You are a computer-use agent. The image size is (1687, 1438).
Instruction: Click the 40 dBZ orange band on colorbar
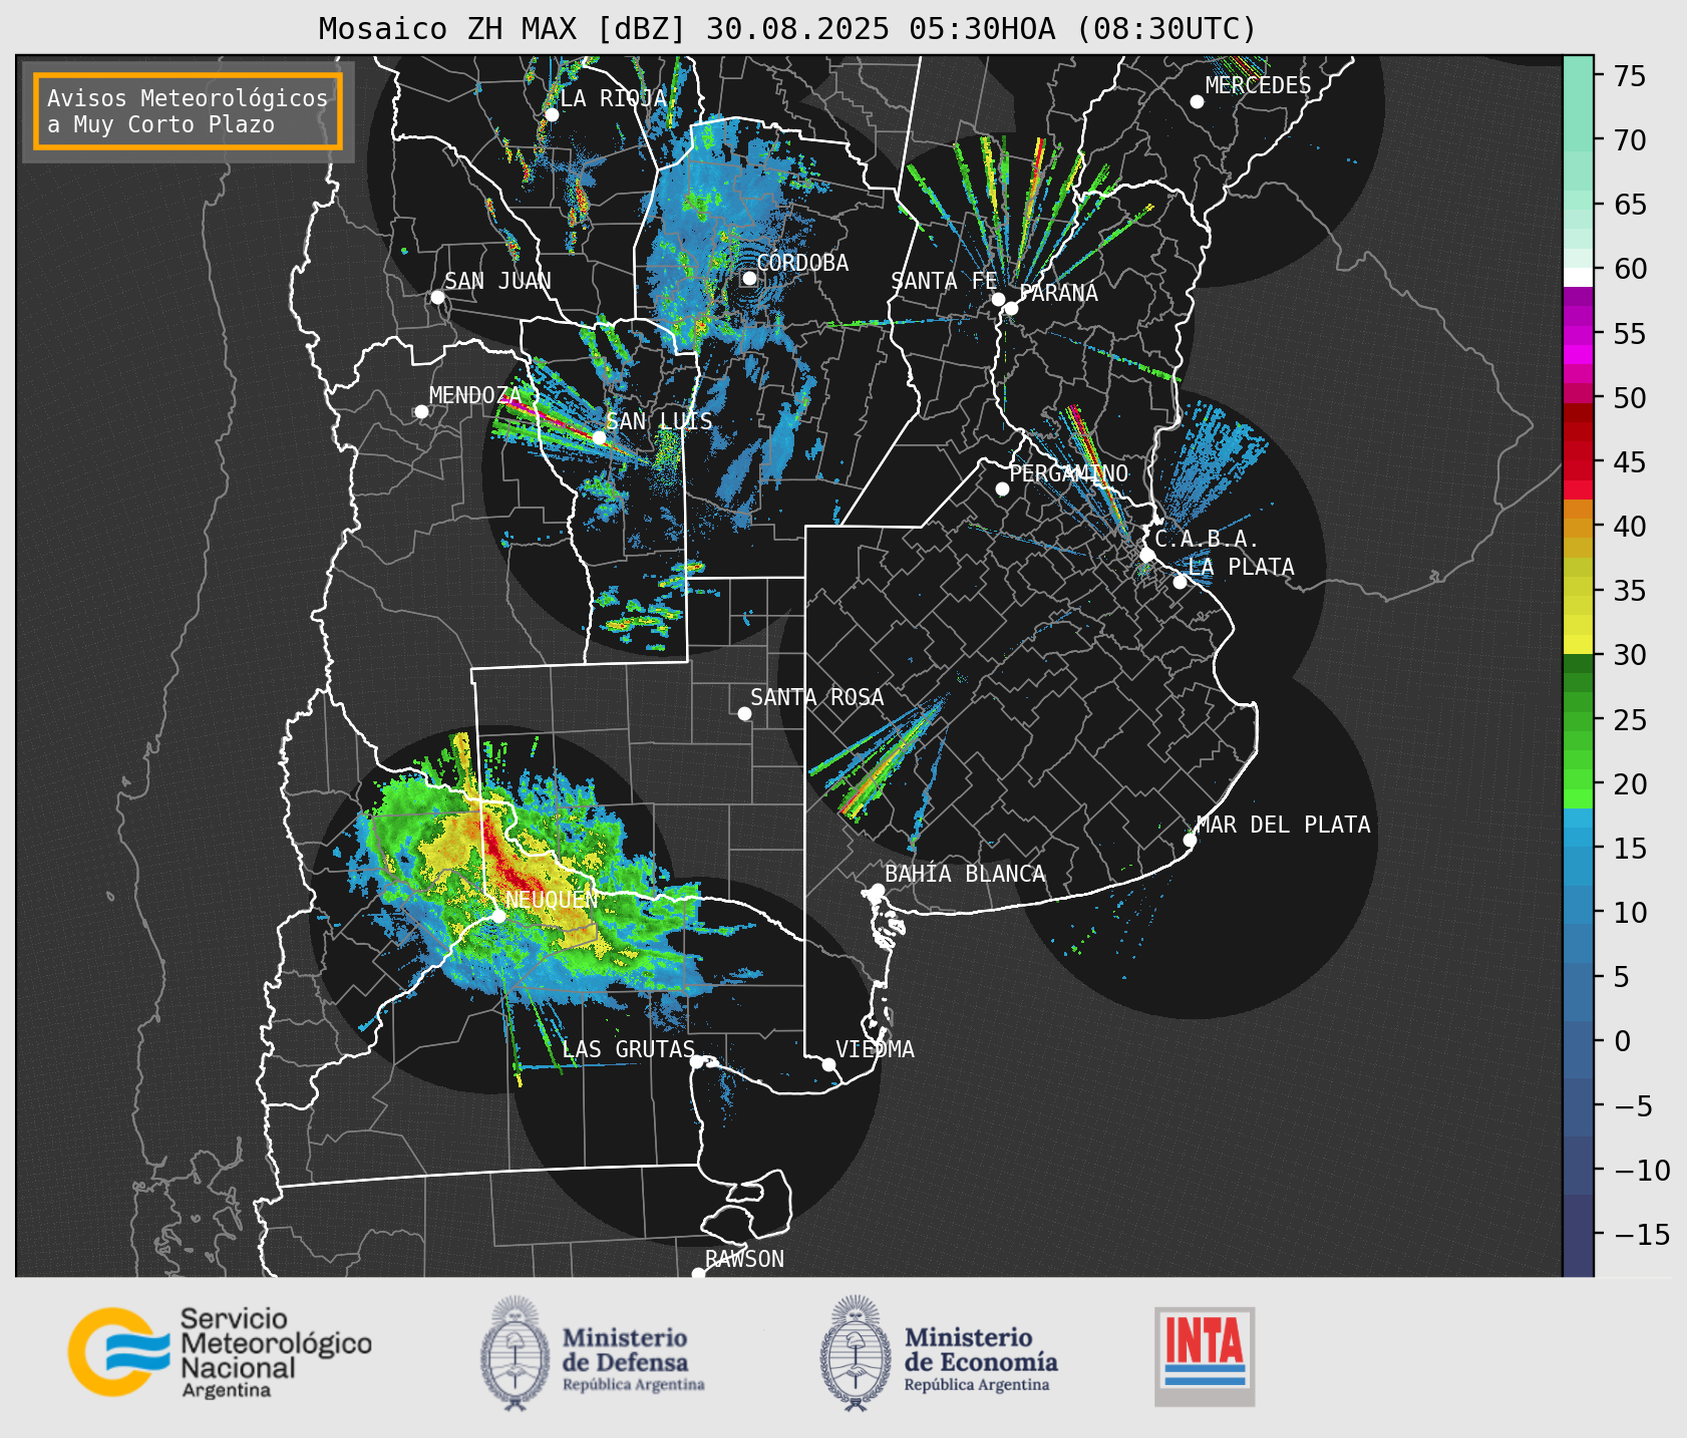(1578, 527)
